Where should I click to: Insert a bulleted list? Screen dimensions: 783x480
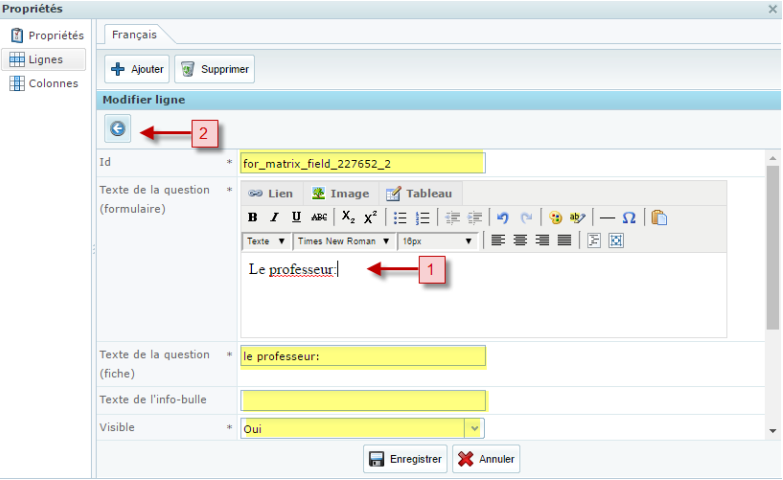coord(400,217)
